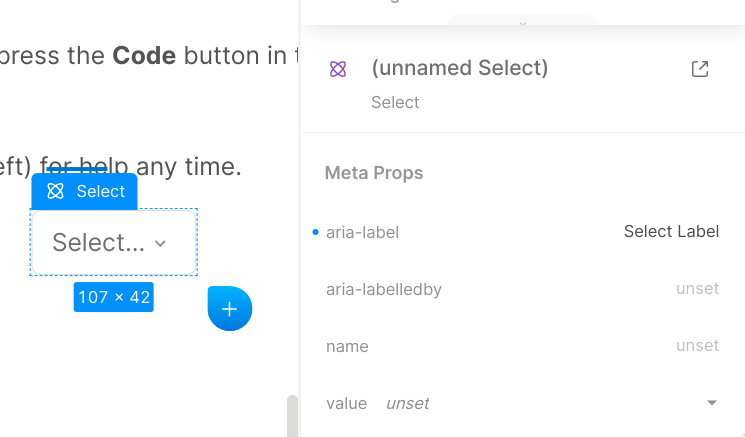The image size is (745, 437).
Task: Select the blue Select element tag on canvas
Action: click(85, 191)
